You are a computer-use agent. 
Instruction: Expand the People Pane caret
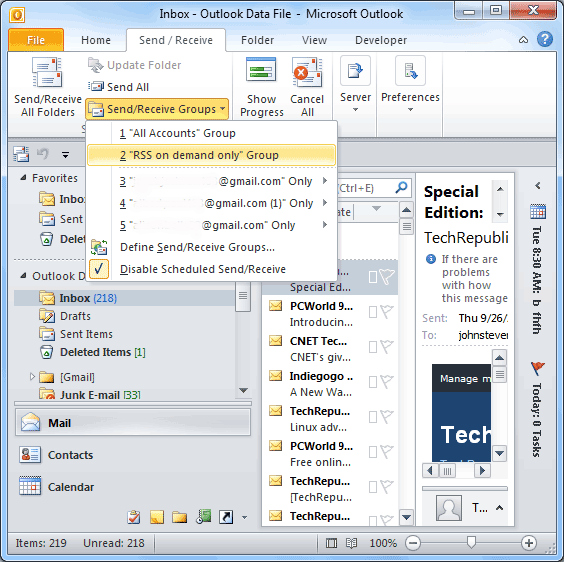[499, 508]
